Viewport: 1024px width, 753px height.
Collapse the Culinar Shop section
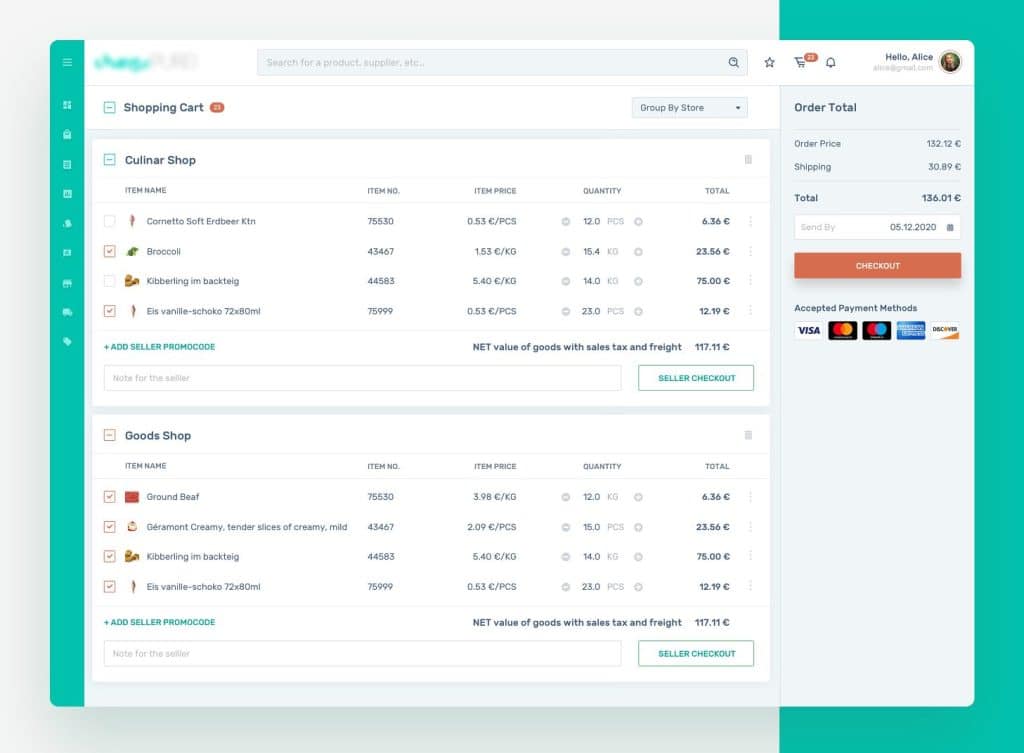tap(109, 160)
